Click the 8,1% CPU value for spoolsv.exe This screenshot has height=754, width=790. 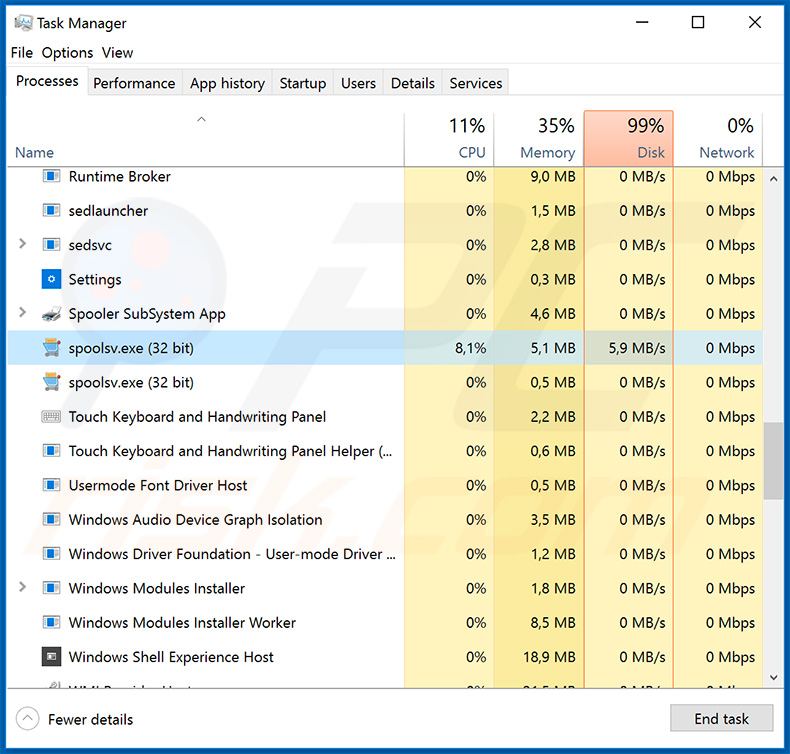coord(471,348)
